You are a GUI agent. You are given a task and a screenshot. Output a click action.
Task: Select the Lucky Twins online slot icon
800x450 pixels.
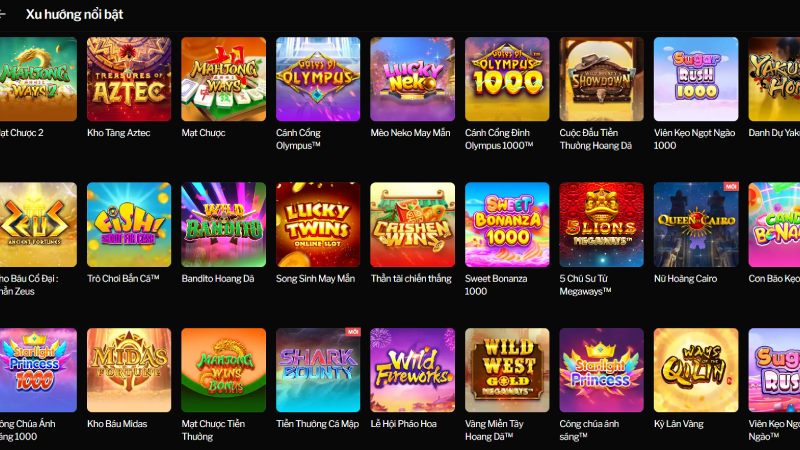tap(318, 224)
